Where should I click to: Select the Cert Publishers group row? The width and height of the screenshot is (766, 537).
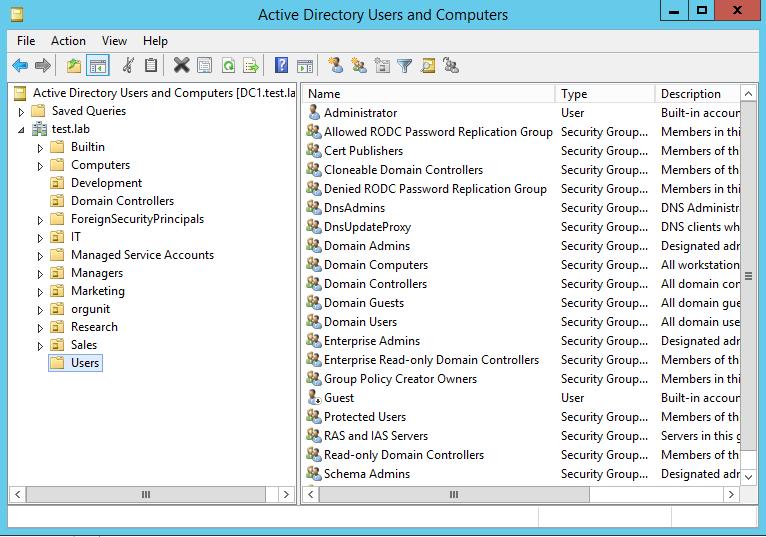(x=523, y=150)
